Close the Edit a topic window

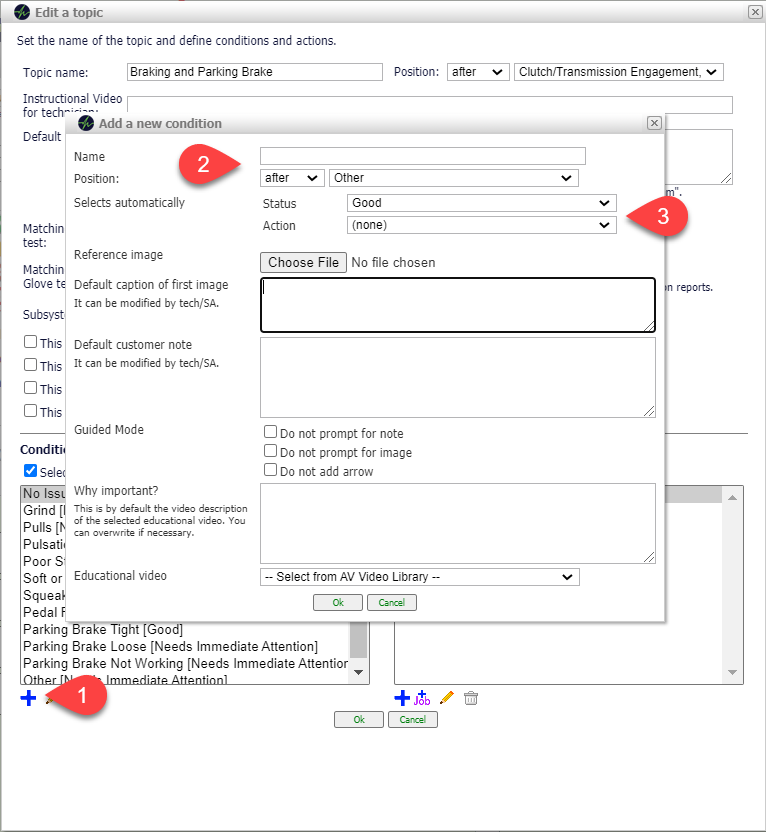(755, 12)
